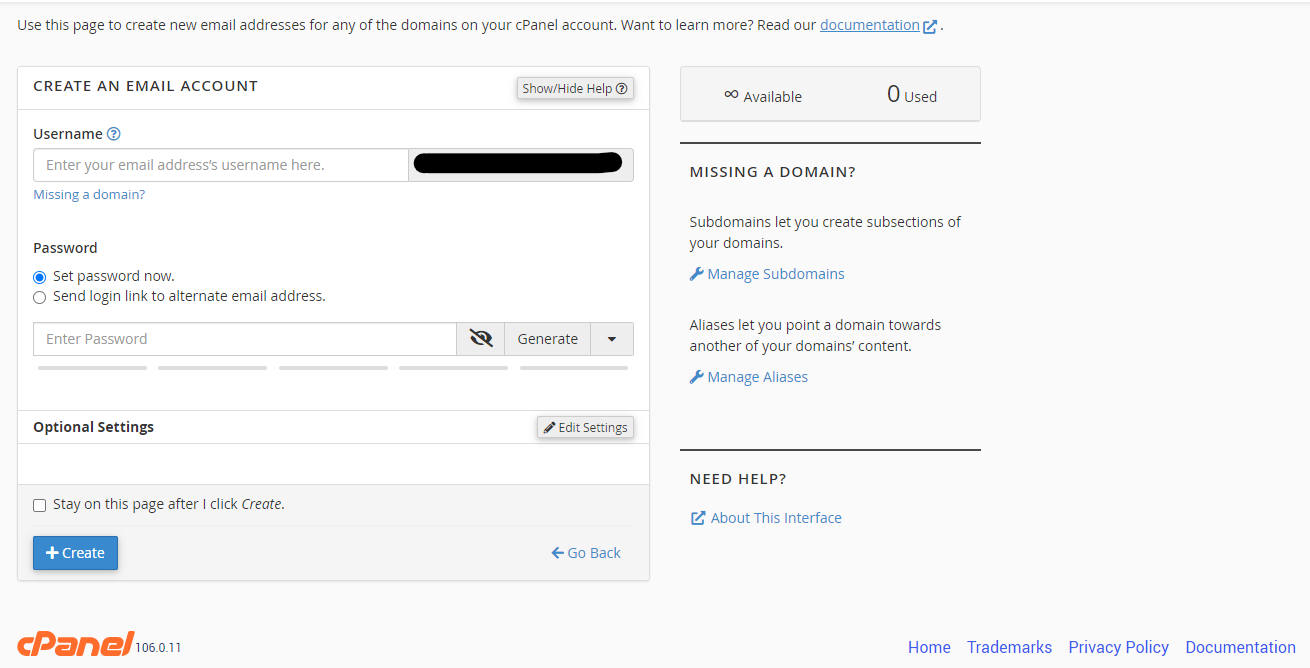Click the infinity Available quota indicator
This screenshot has height=668, width=1310.
click(x=763, y=95)
